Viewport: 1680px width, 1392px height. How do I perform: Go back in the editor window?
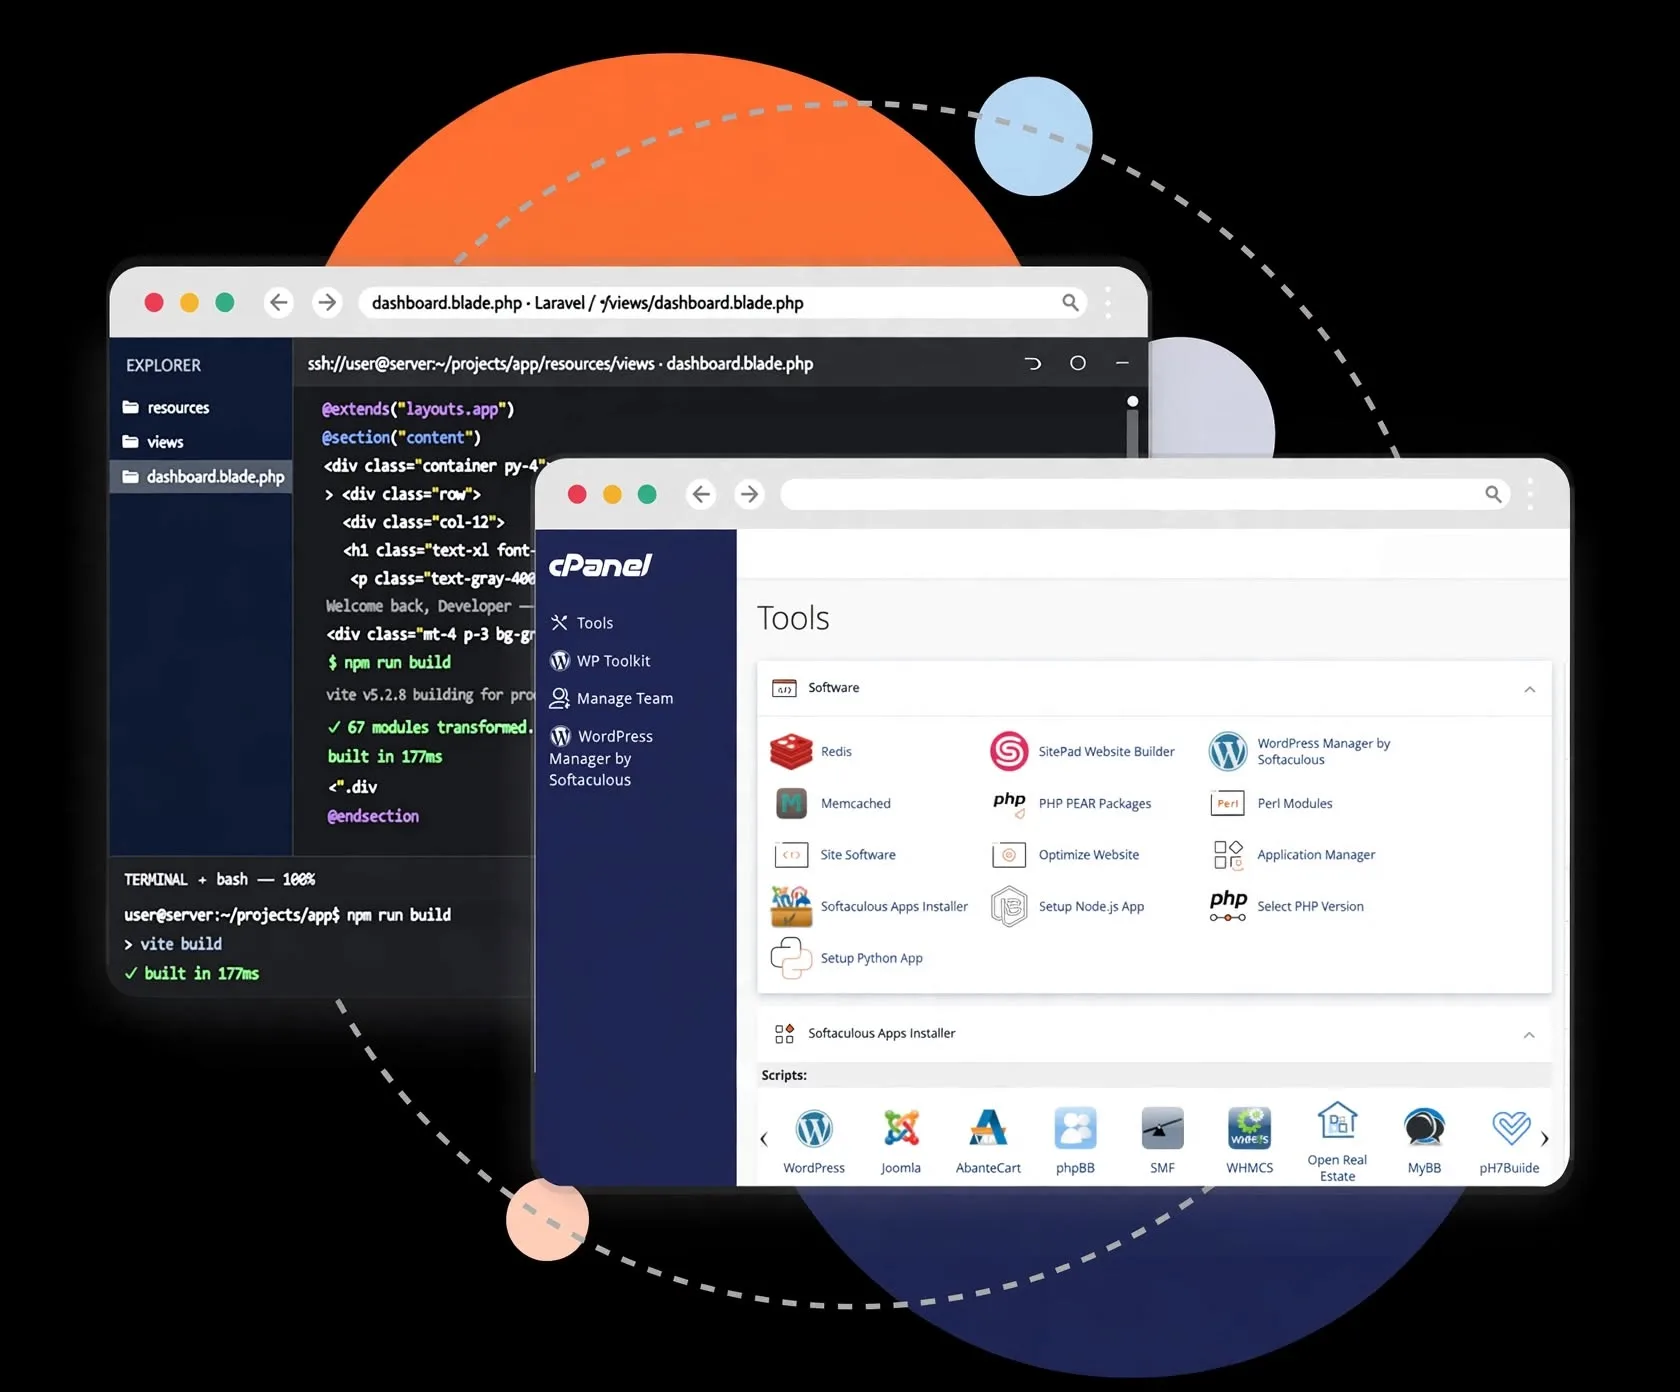pyautogui.click(x=279, y=302)
